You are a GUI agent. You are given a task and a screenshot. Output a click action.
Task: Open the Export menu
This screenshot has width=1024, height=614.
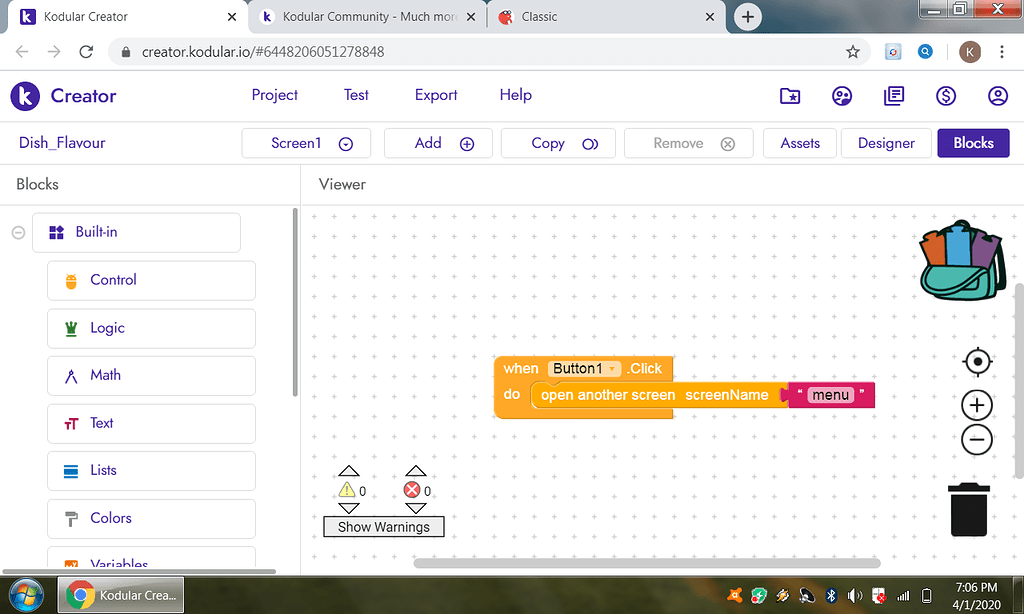coord(435,95)
